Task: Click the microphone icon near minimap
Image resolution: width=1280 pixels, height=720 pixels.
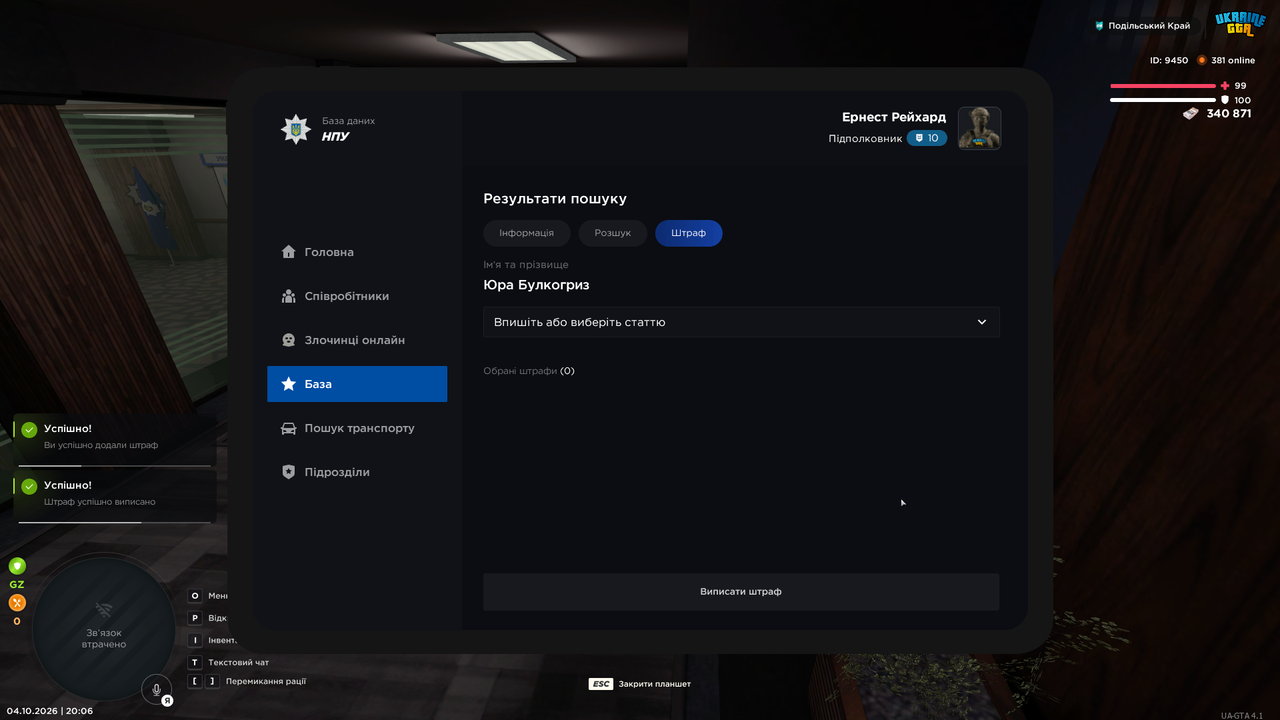Action: point(156,689)
